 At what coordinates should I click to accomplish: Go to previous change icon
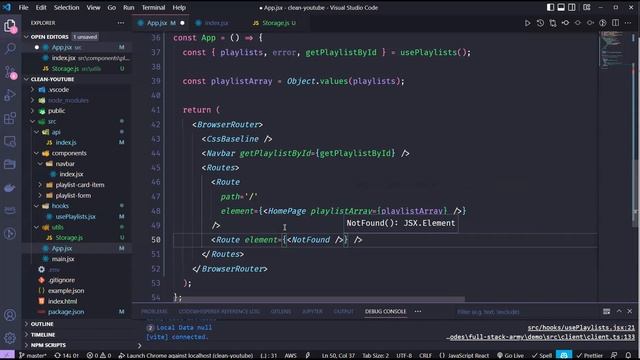tap(565, 23)
